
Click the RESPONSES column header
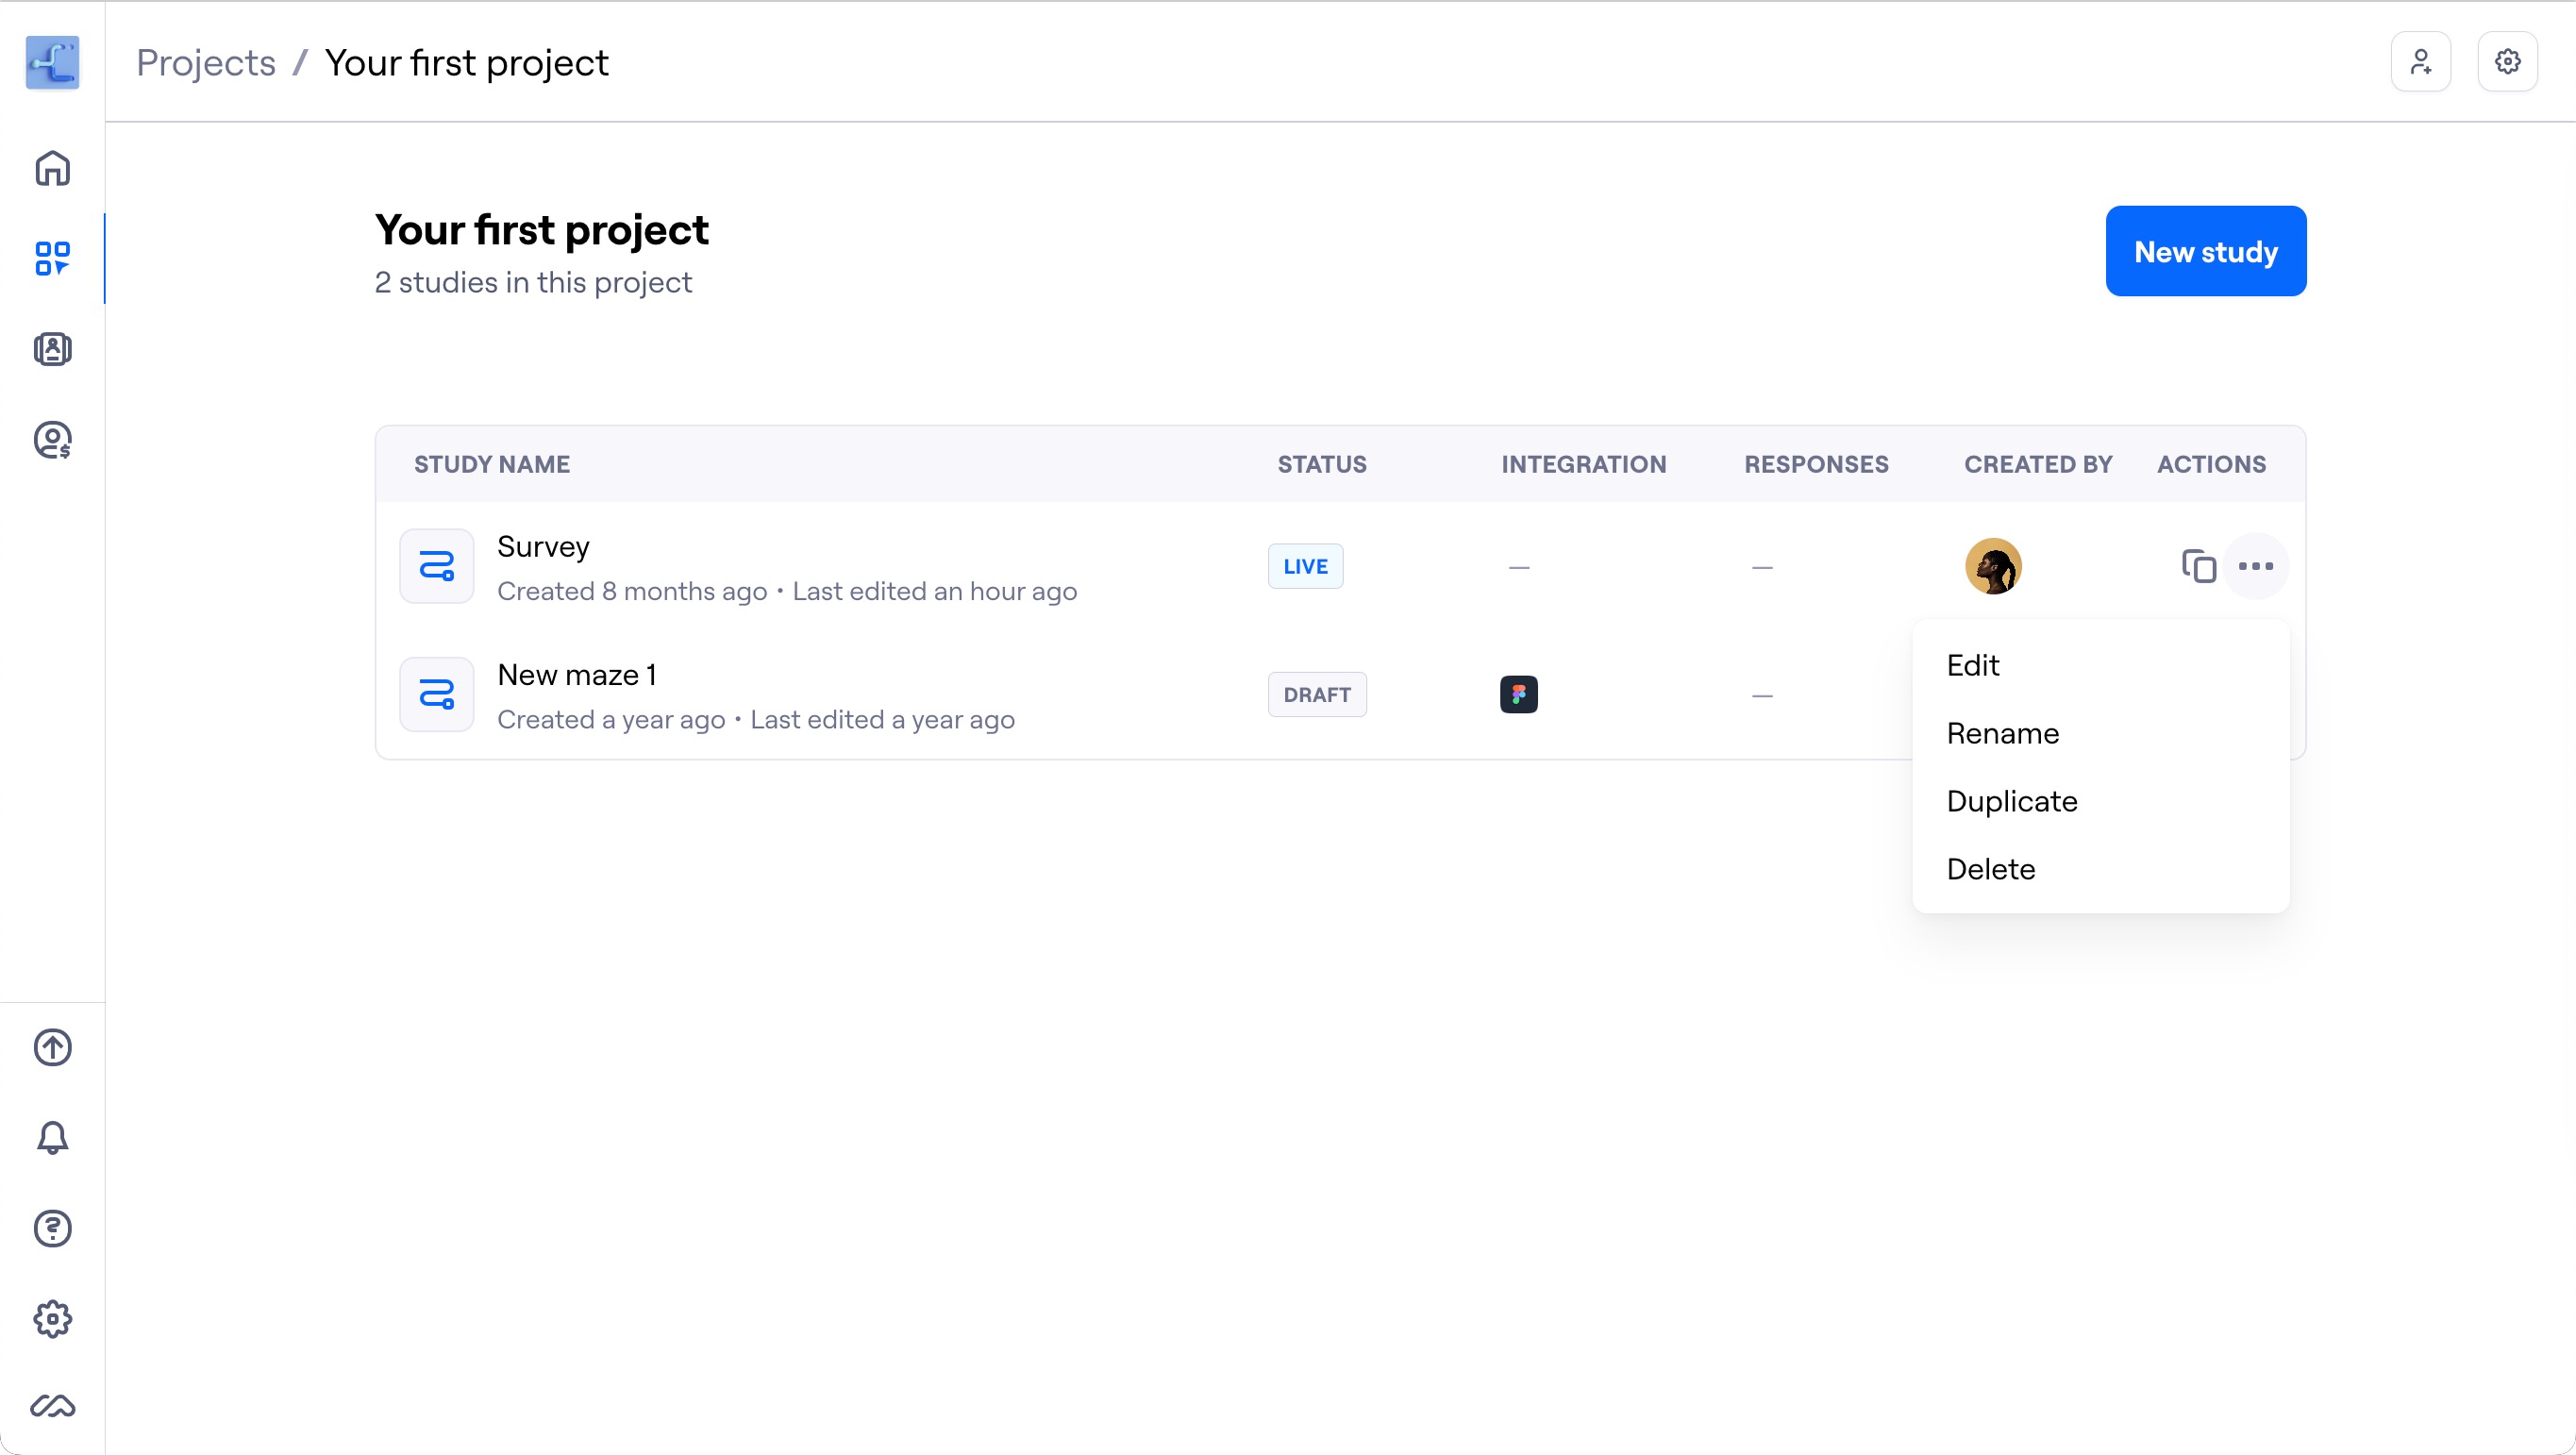[1817, 464]
